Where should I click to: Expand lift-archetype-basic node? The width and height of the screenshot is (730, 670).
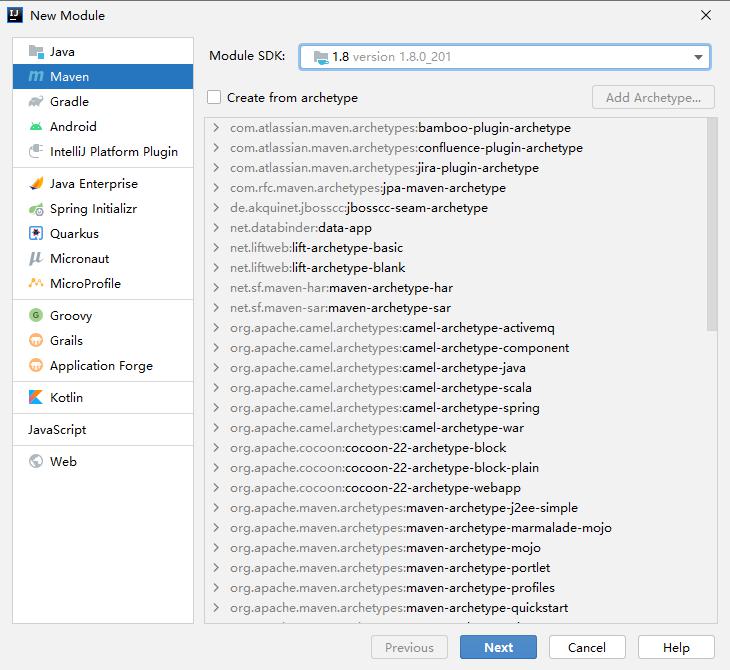[216, 248]
